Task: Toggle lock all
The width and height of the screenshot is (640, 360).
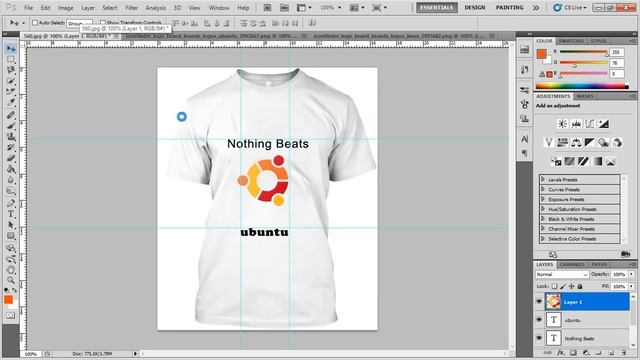Action: click(x=580, y=287)
